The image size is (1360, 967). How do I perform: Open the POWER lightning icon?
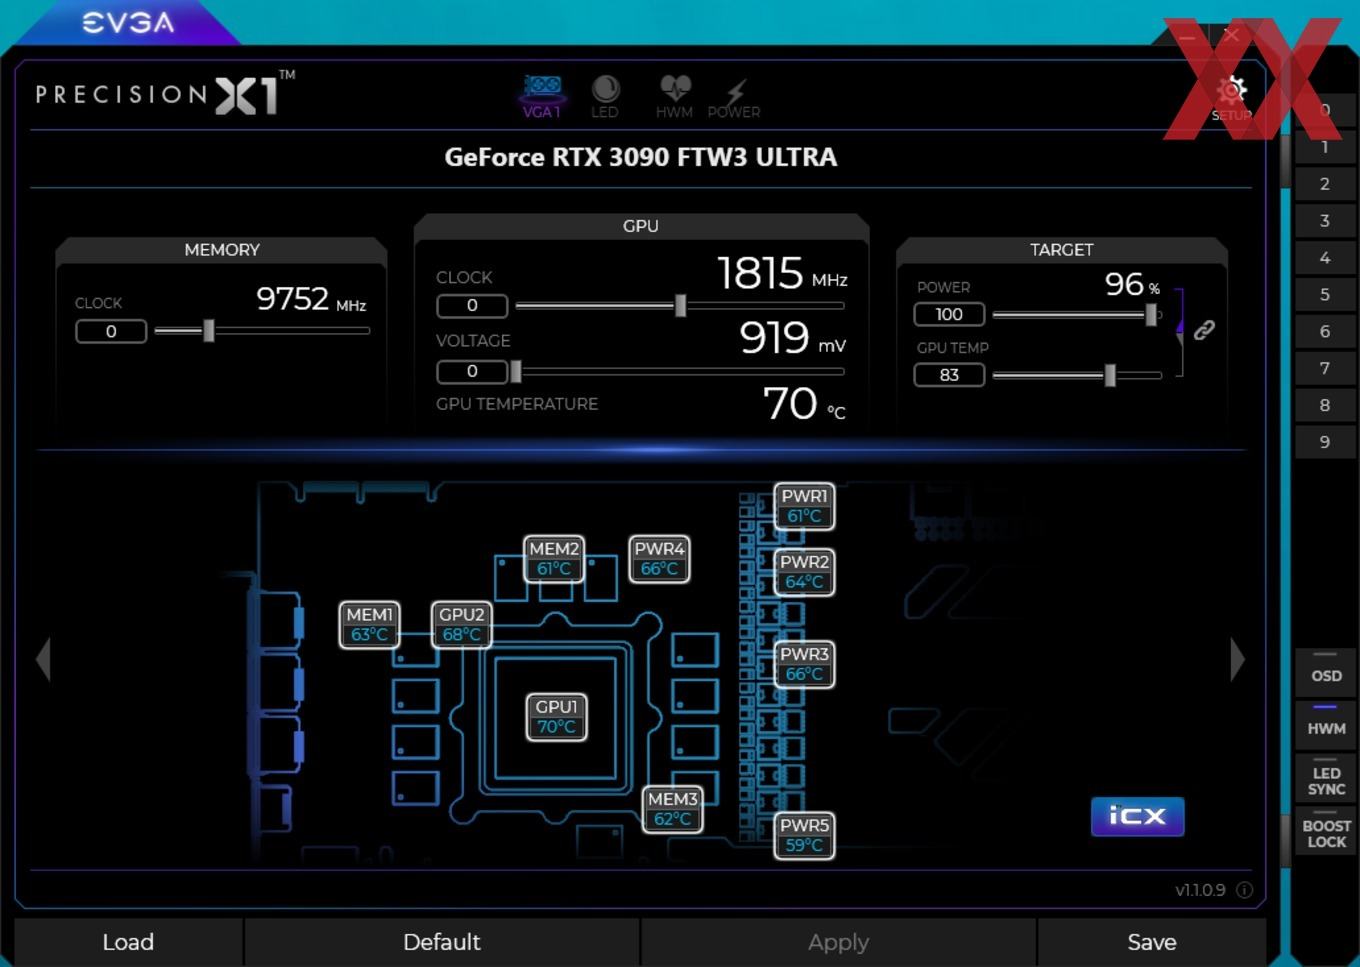[734, 99]
